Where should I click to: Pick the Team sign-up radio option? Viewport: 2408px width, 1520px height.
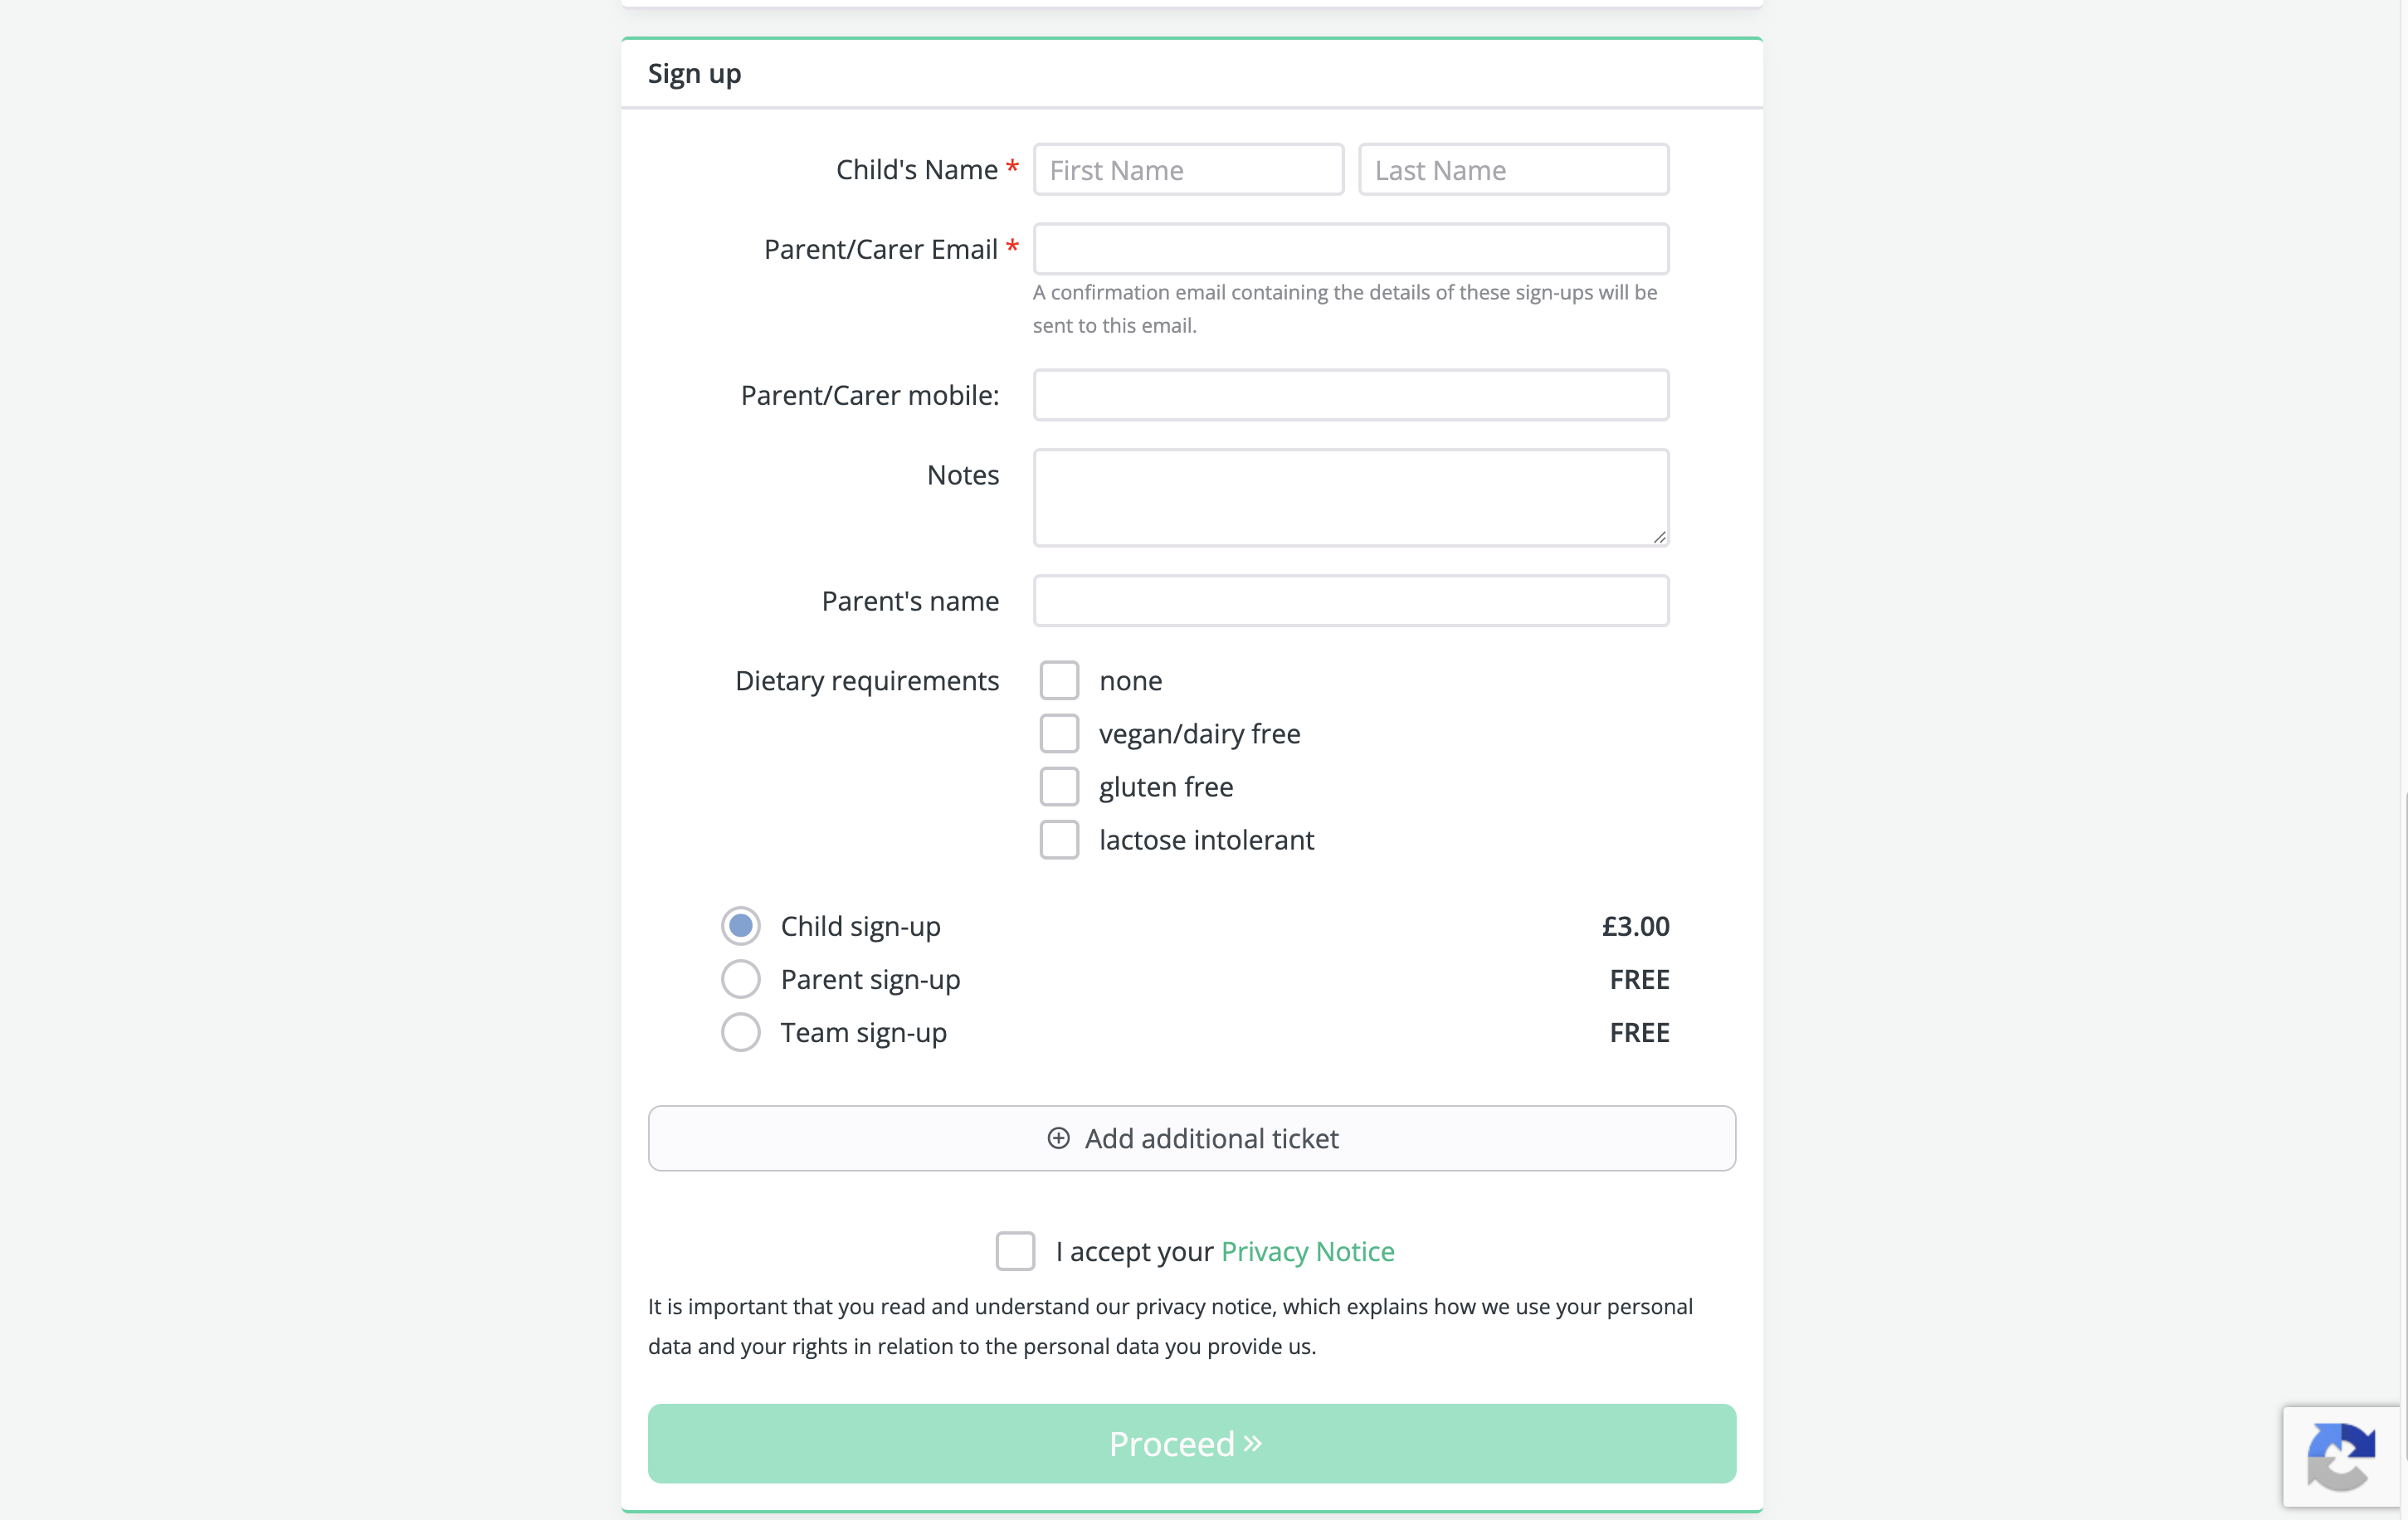click(x=740, y=1031)
